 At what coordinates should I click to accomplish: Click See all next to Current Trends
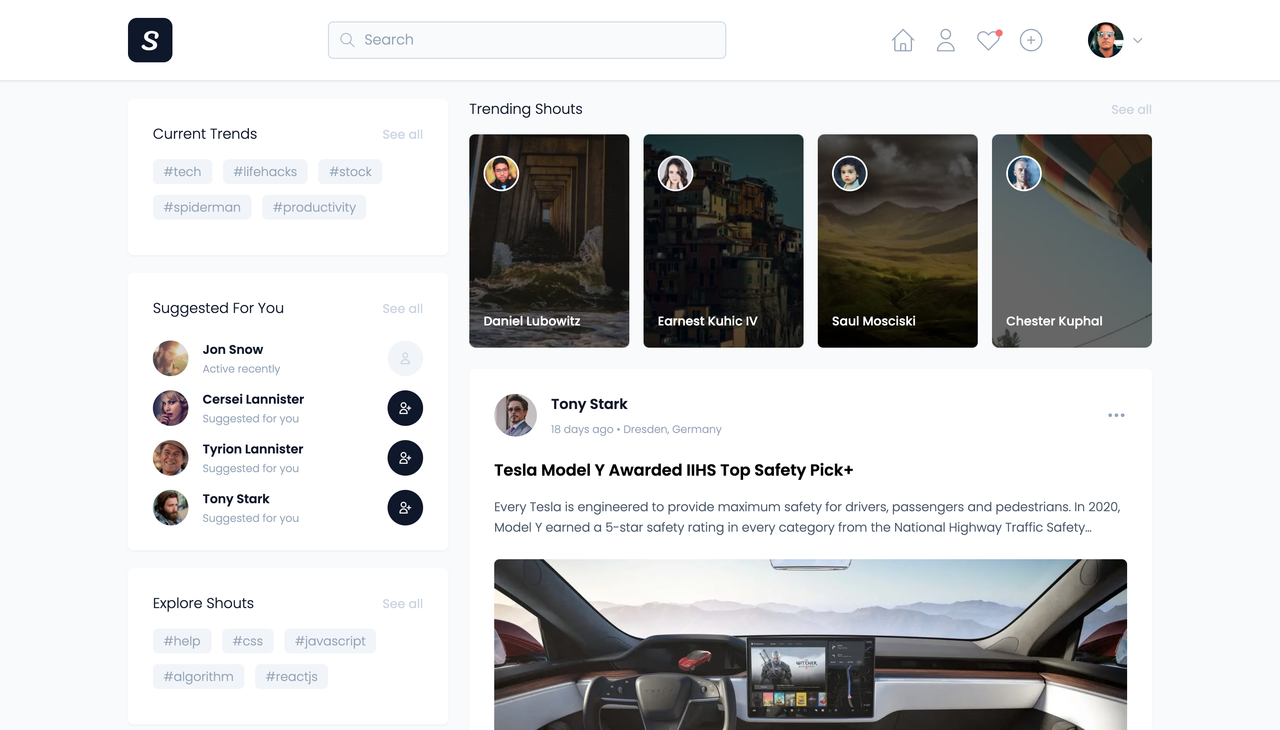[402, 134]
